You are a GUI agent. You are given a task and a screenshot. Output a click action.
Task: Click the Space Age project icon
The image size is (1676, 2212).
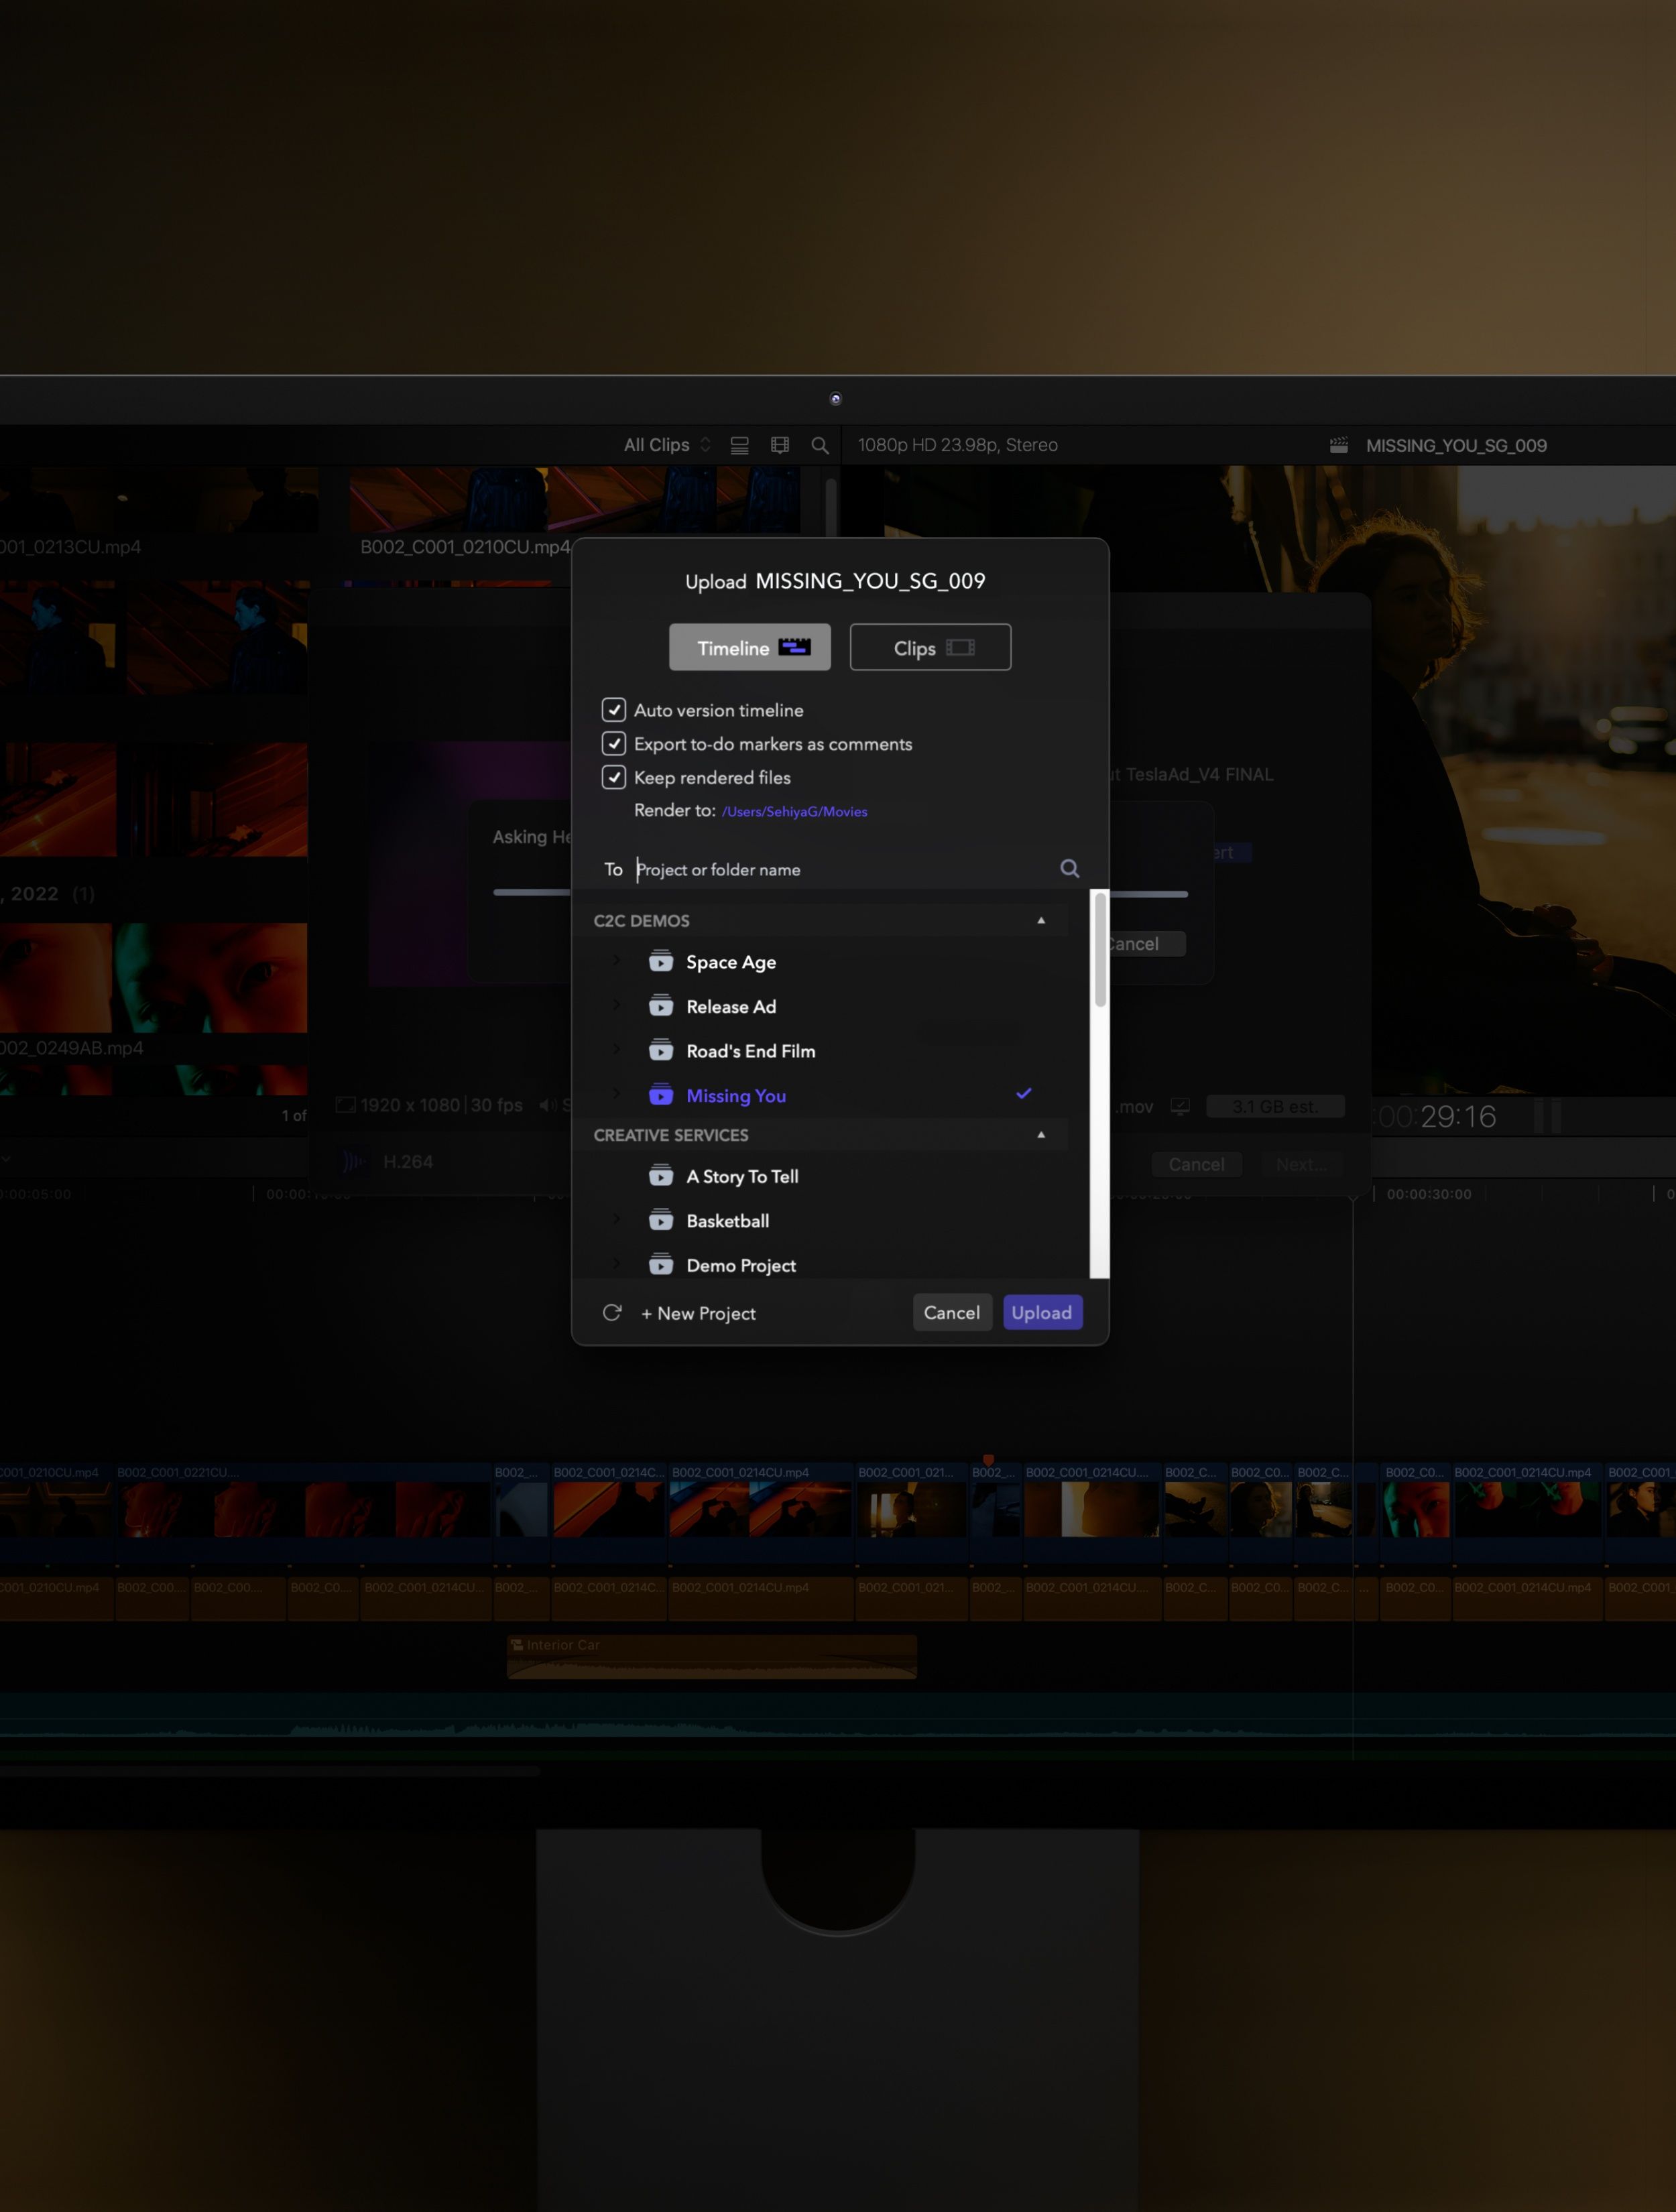pyautogui.click(x=661, y=962)
